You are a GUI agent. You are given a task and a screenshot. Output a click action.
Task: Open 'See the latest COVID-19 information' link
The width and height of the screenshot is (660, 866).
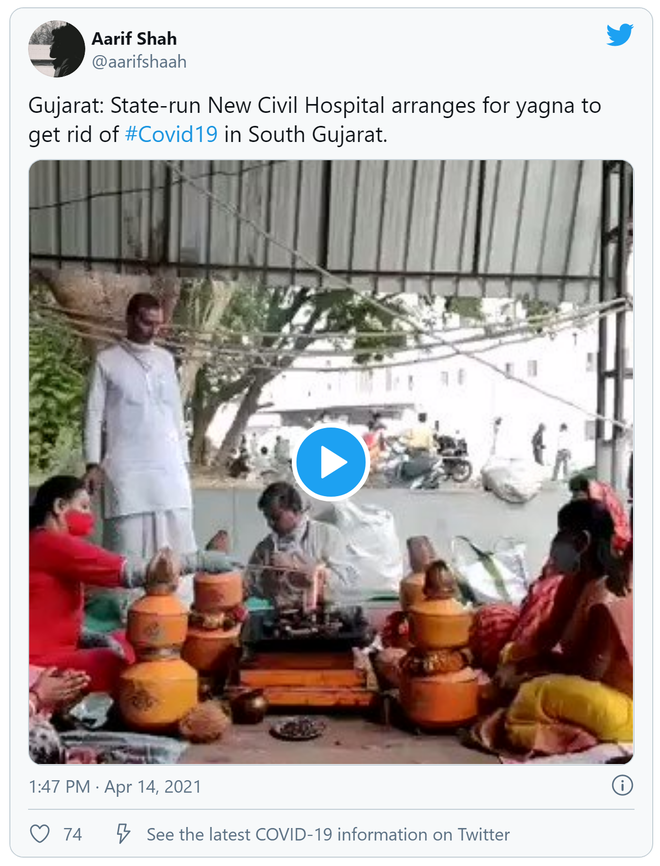328,833
